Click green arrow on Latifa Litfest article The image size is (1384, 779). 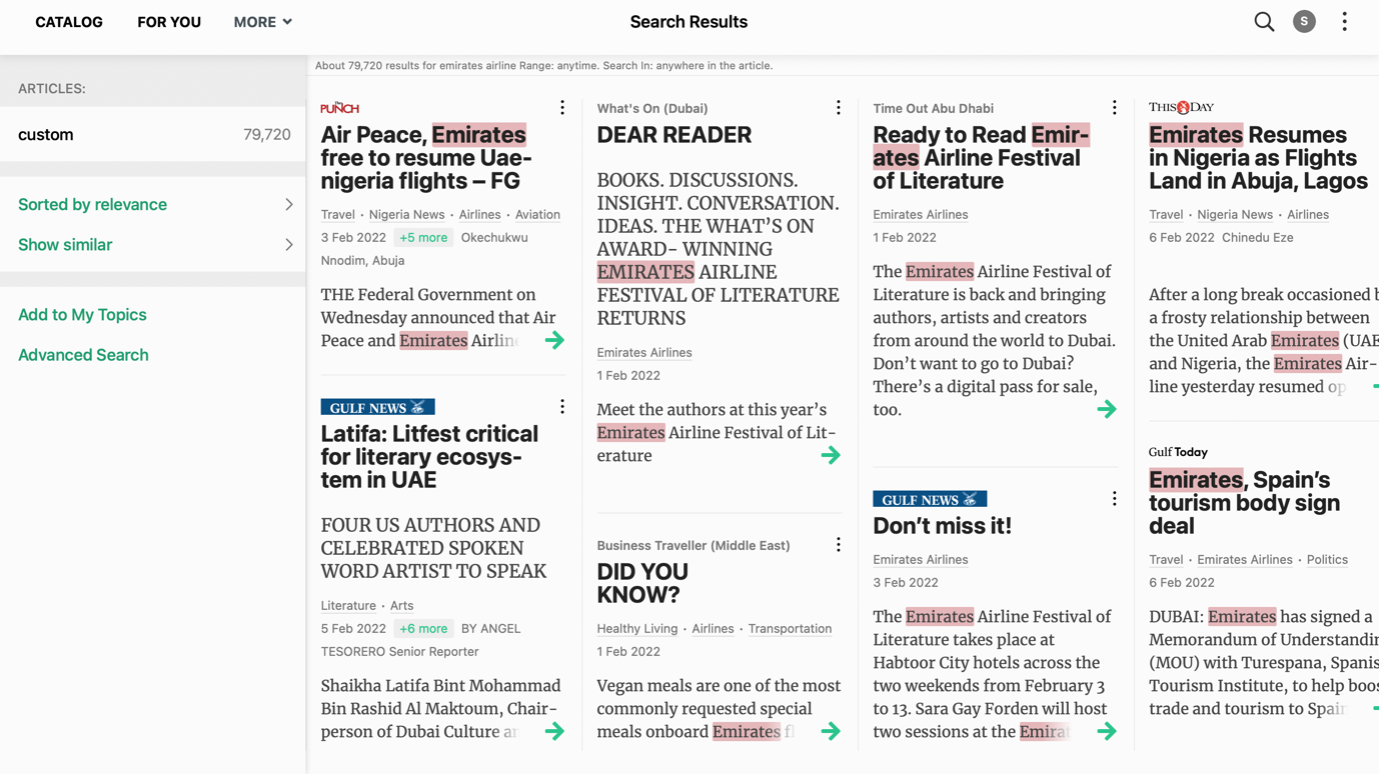555,732
